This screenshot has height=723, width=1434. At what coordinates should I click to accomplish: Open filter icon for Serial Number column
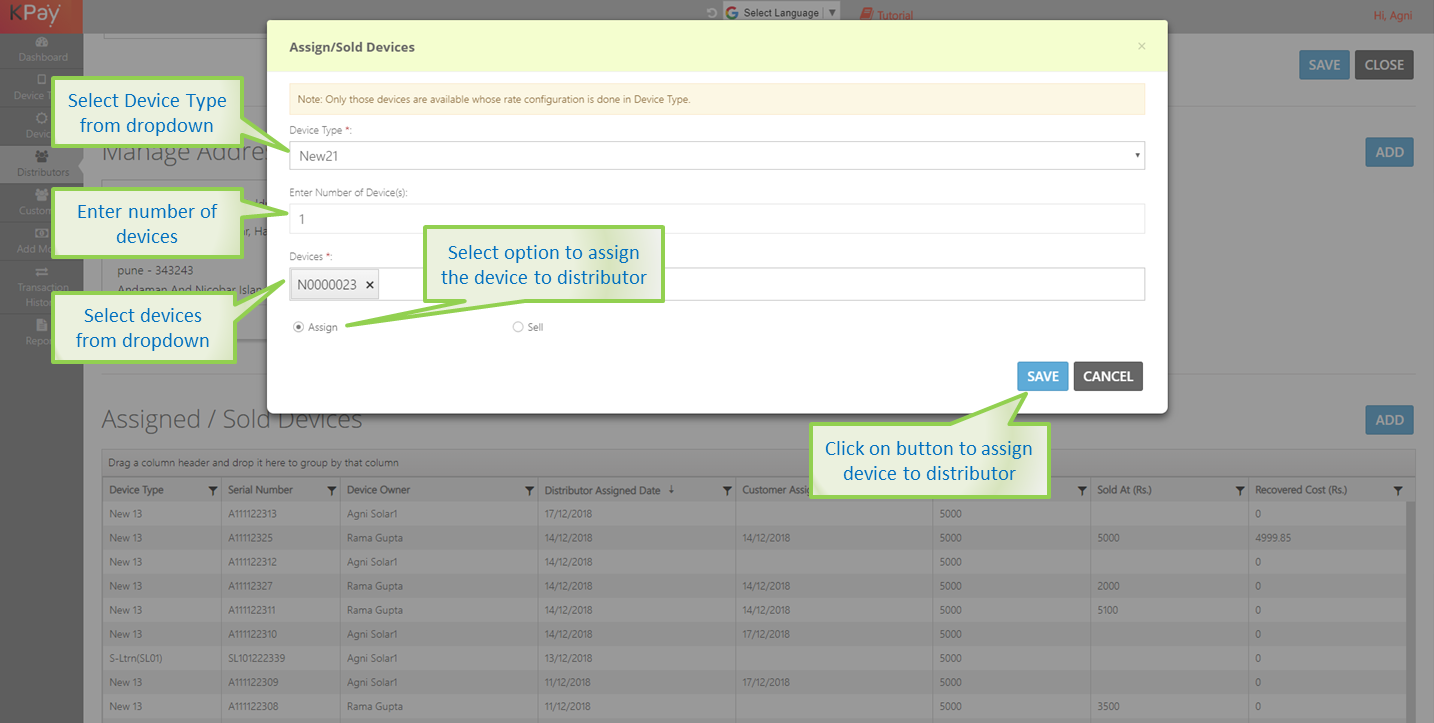pos(331,491)
